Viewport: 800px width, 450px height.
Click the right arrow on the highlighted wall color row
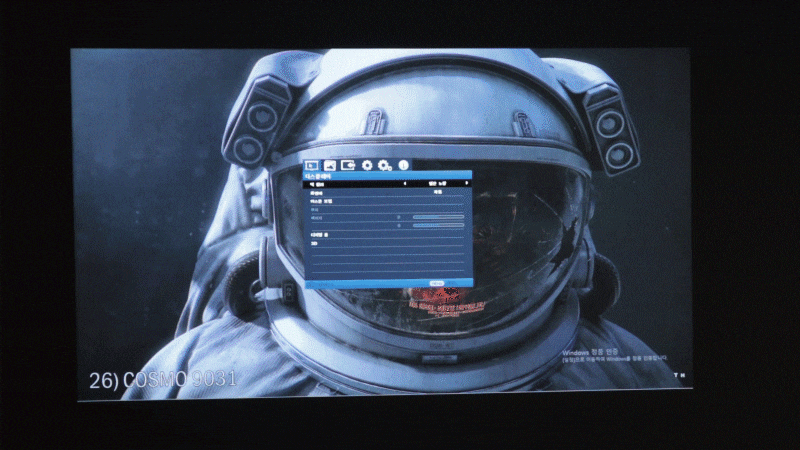click(466, 183)
